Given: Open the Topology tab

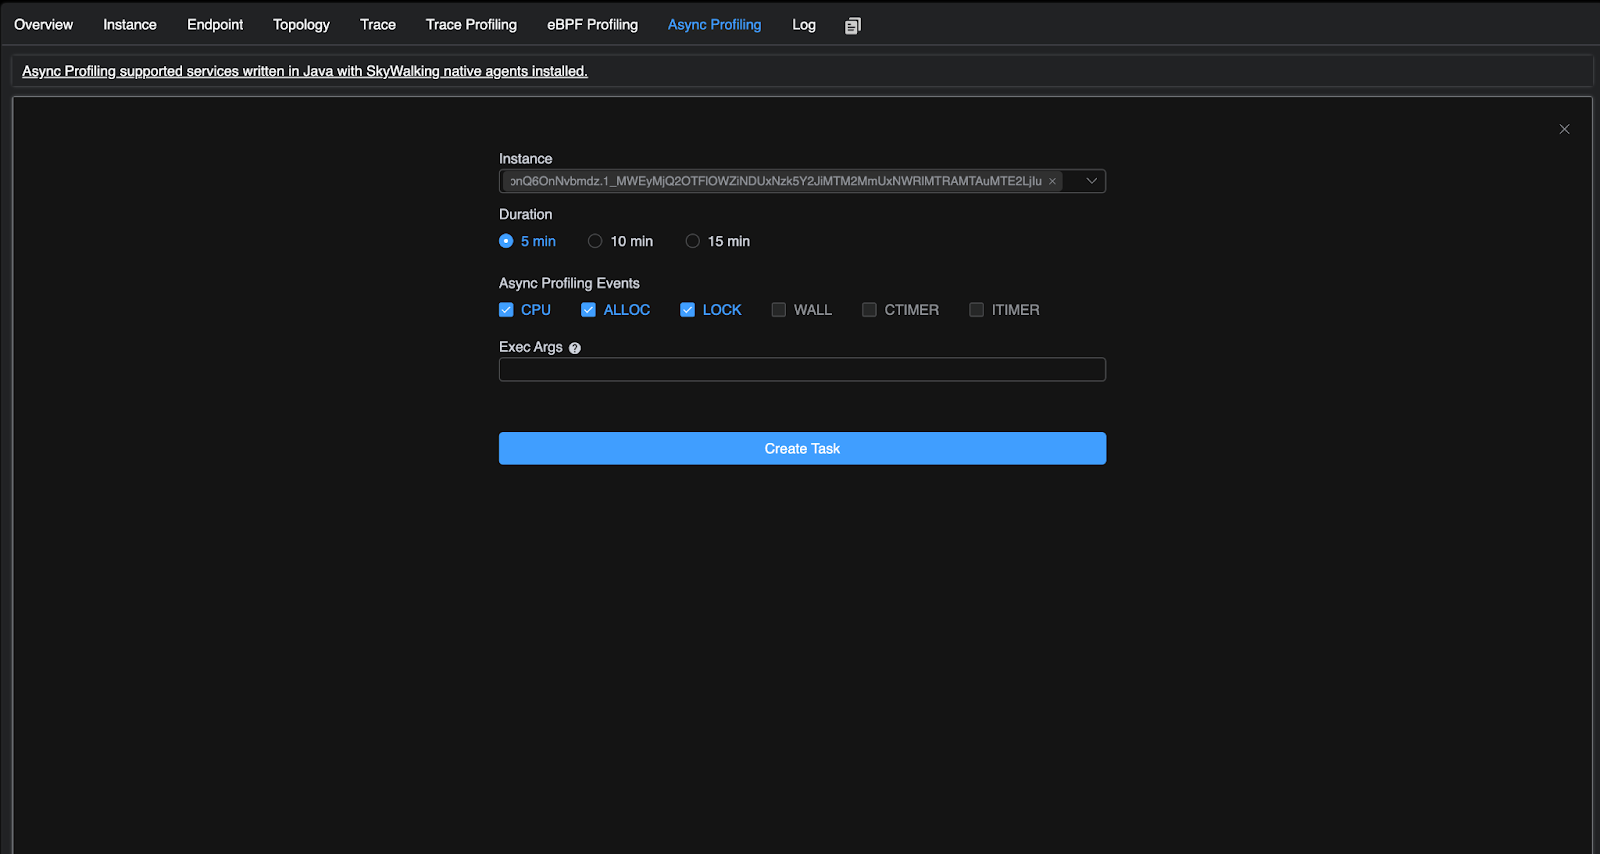Looking at the screenshot, I should (x=301, y=25).
